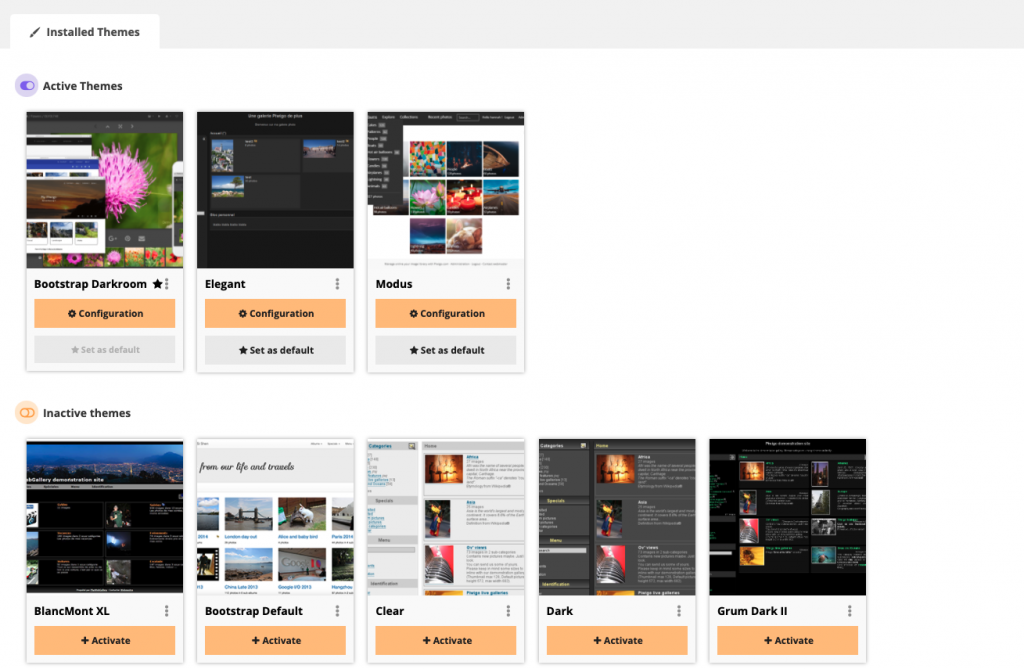Screen dimensions: 1024x669
Task: Click the plus icon on Dark's Activate button
Action: [x=595, y=640]
